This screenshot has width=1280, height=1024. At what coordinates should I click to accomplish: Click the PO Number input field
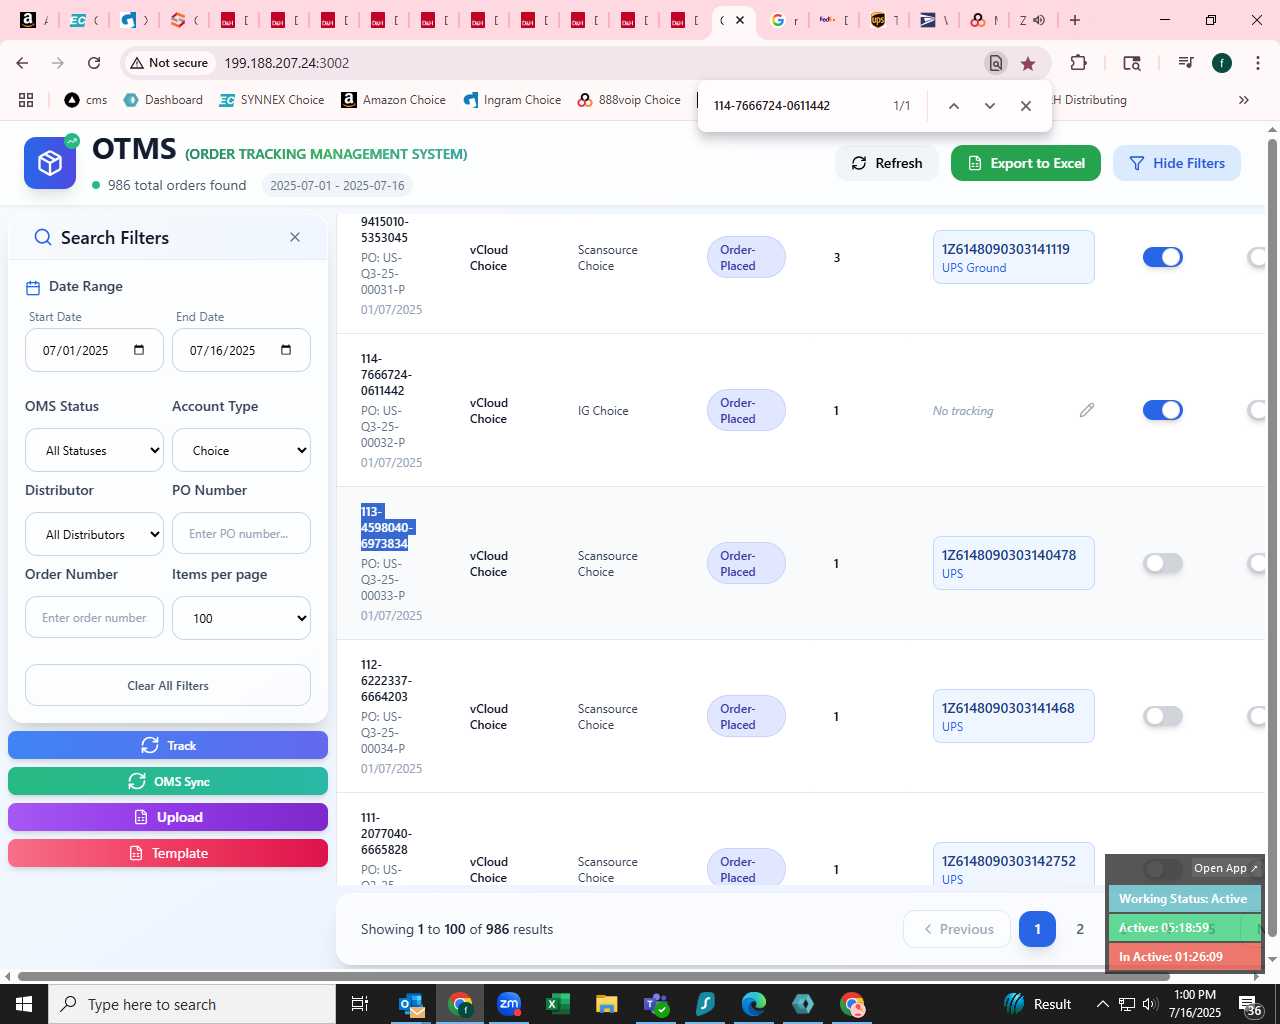click(x=241, y=534)
